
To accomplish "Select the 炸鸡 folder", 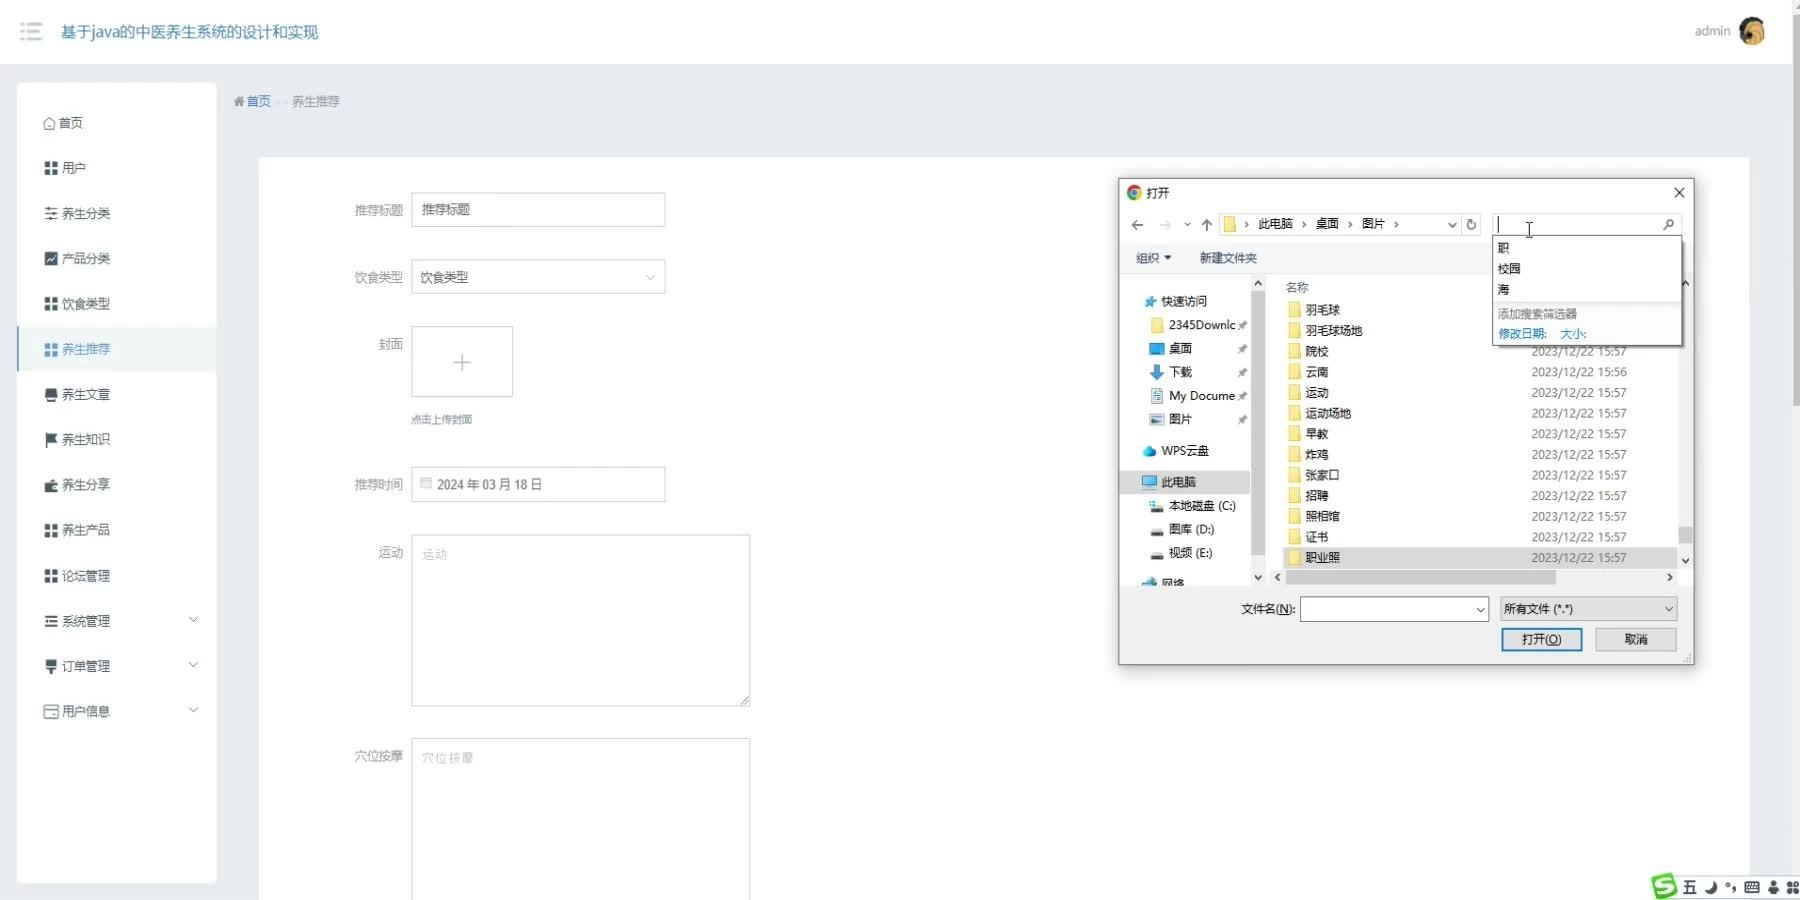I will (x=1308, y=454).
